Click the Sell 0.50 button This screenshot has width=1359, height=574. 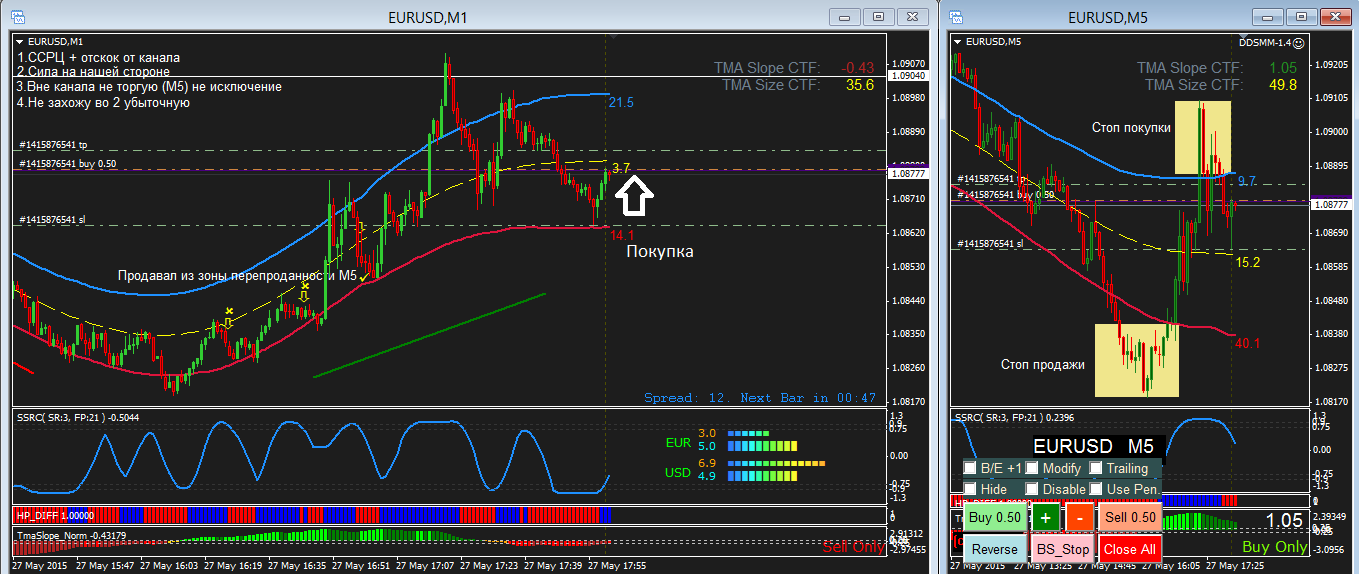pos(1130,518)
